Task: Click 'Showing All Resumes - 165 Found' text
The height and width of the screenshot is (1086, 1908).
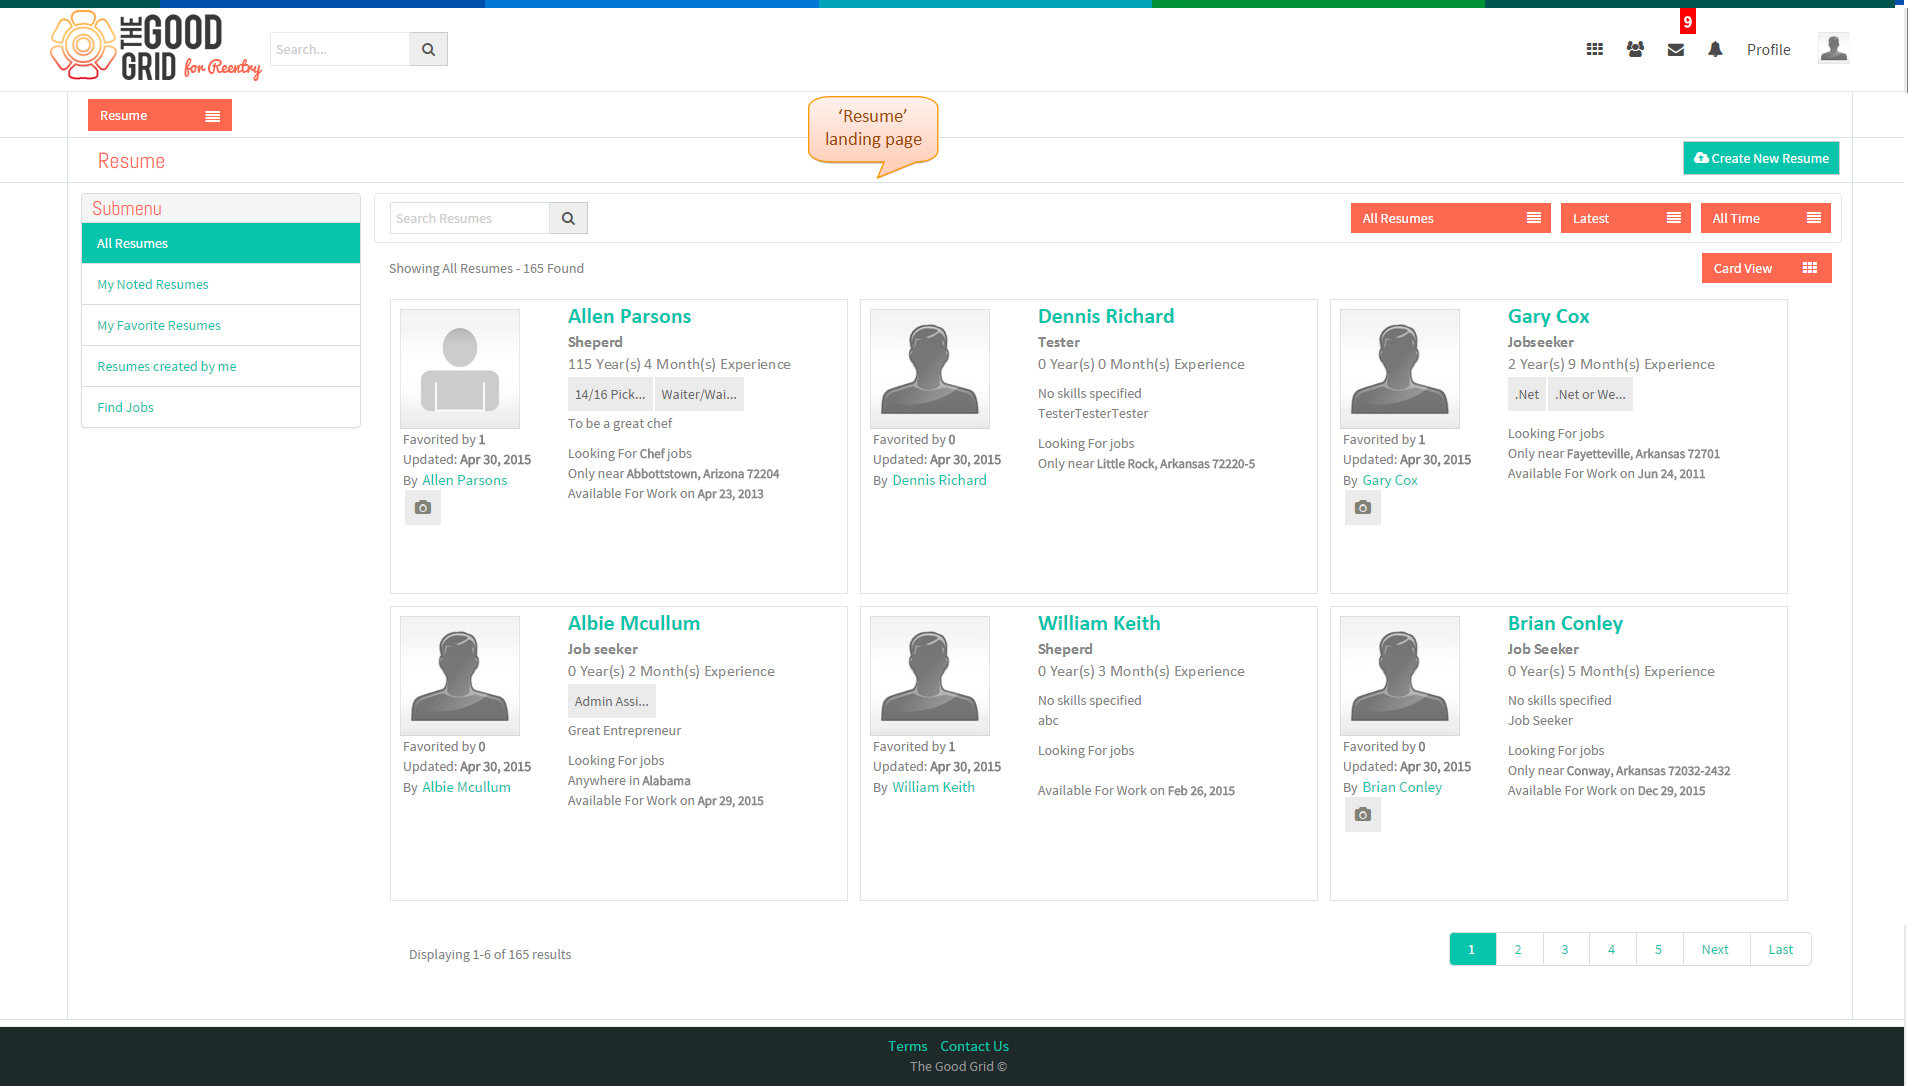Action: 486,268
